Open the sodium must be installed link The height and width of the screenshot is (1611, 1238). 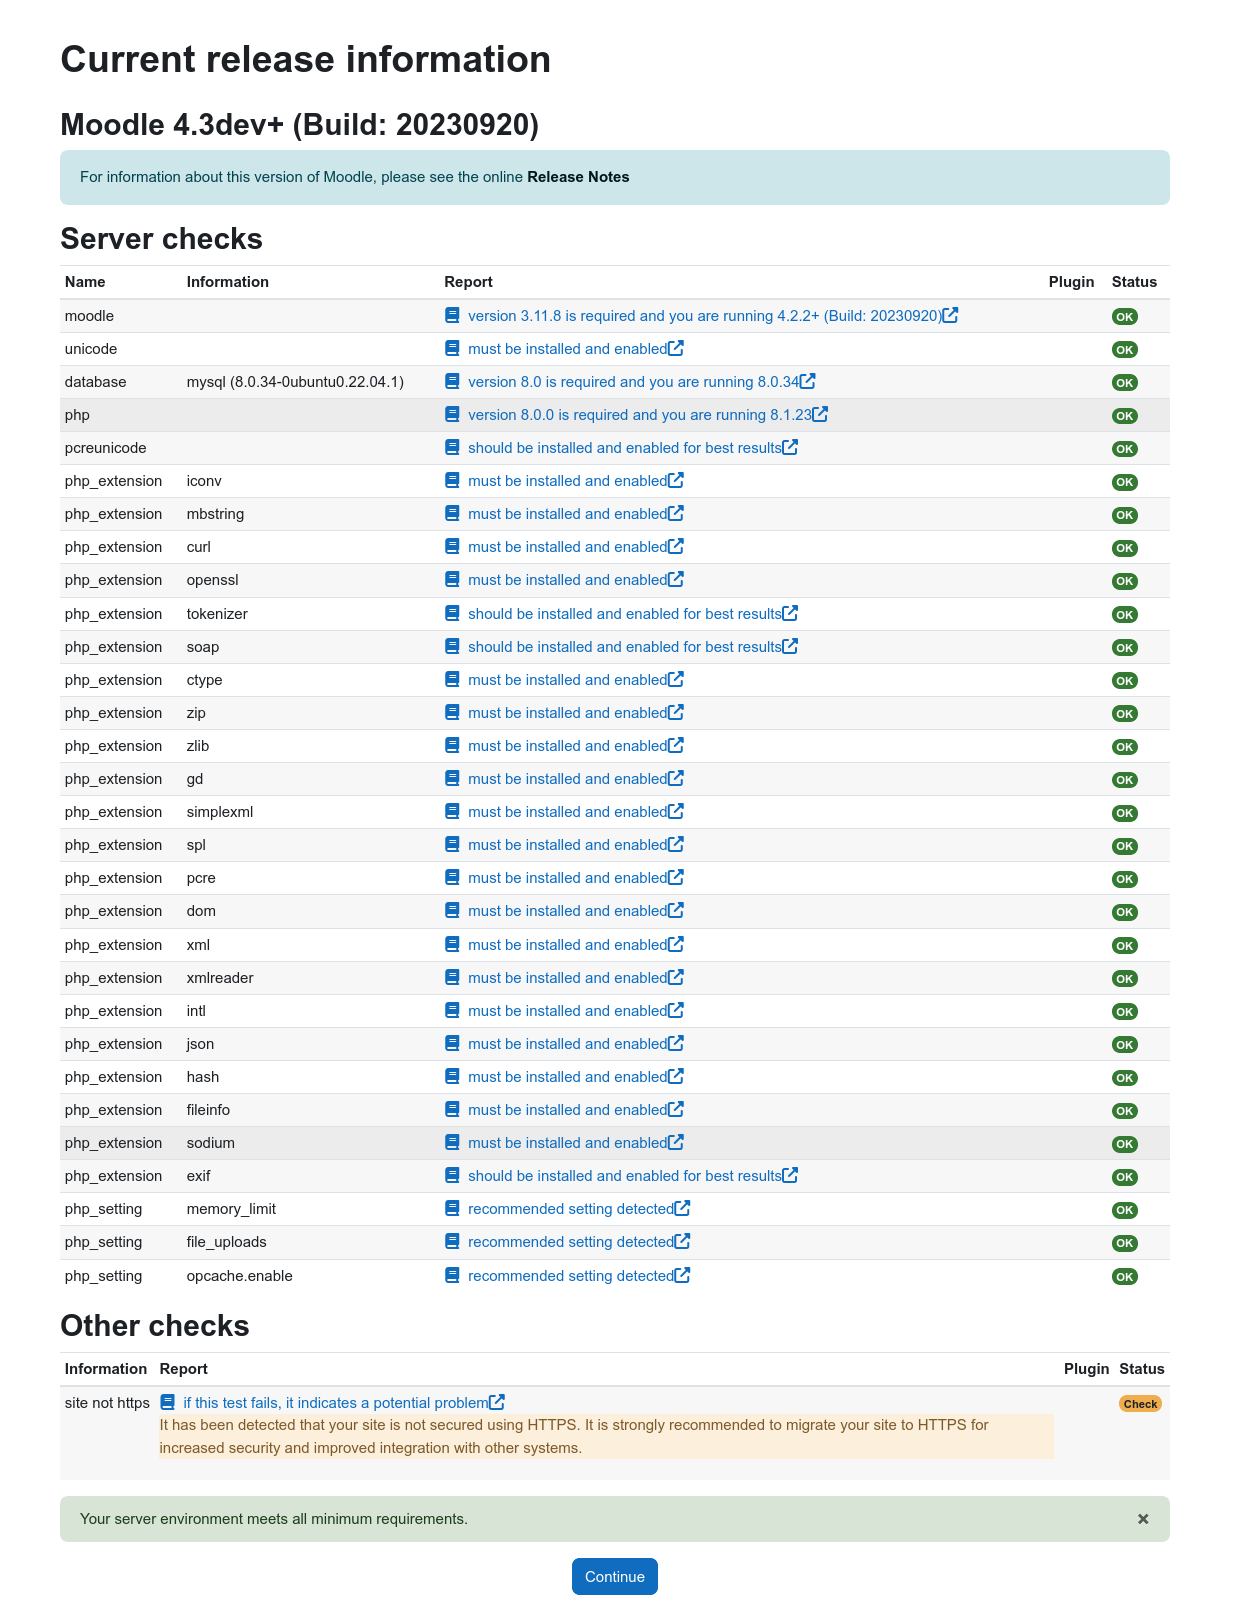pyautogui.click(x=567, y=1143)
